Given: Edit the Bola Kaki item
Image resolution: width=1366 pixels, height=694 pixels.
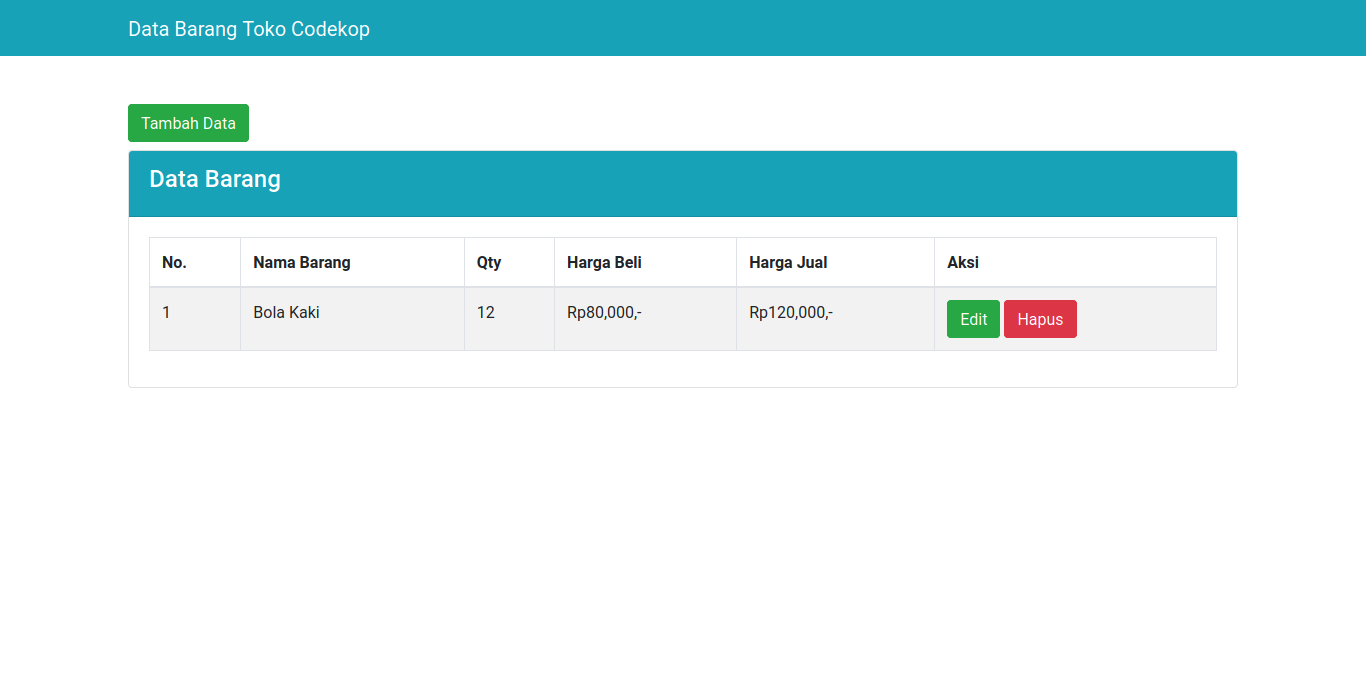Looking at the screenshot, I should coord(973,319).
